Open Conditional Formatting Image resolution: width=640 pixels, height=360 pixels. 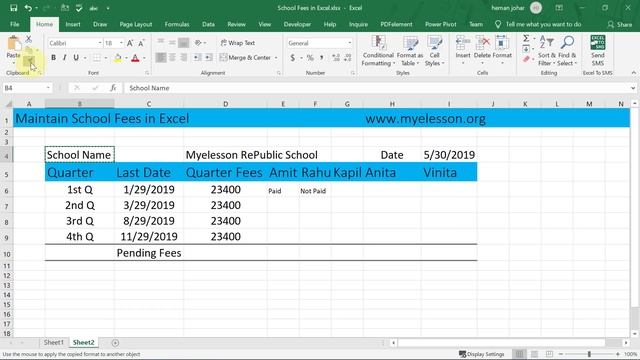click(378, 51)
